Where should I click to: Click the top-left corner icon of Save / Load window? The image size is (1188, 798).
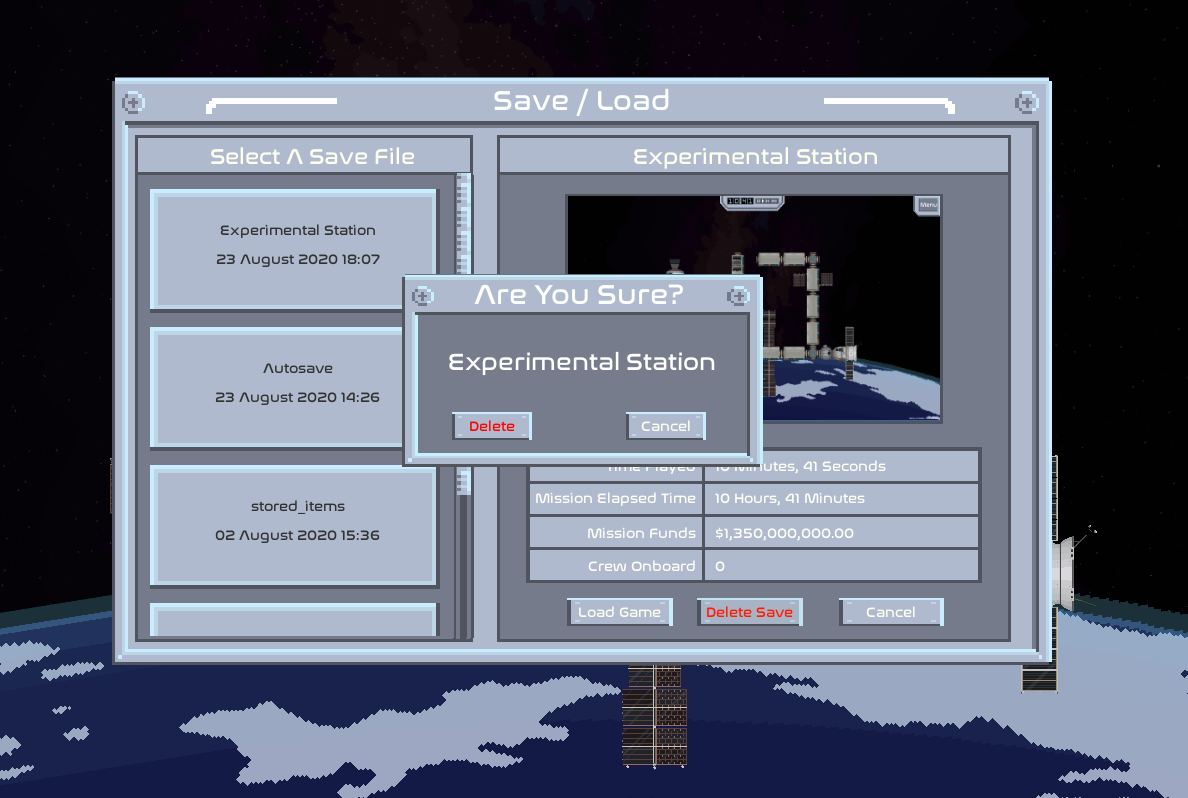coord(133,102)
